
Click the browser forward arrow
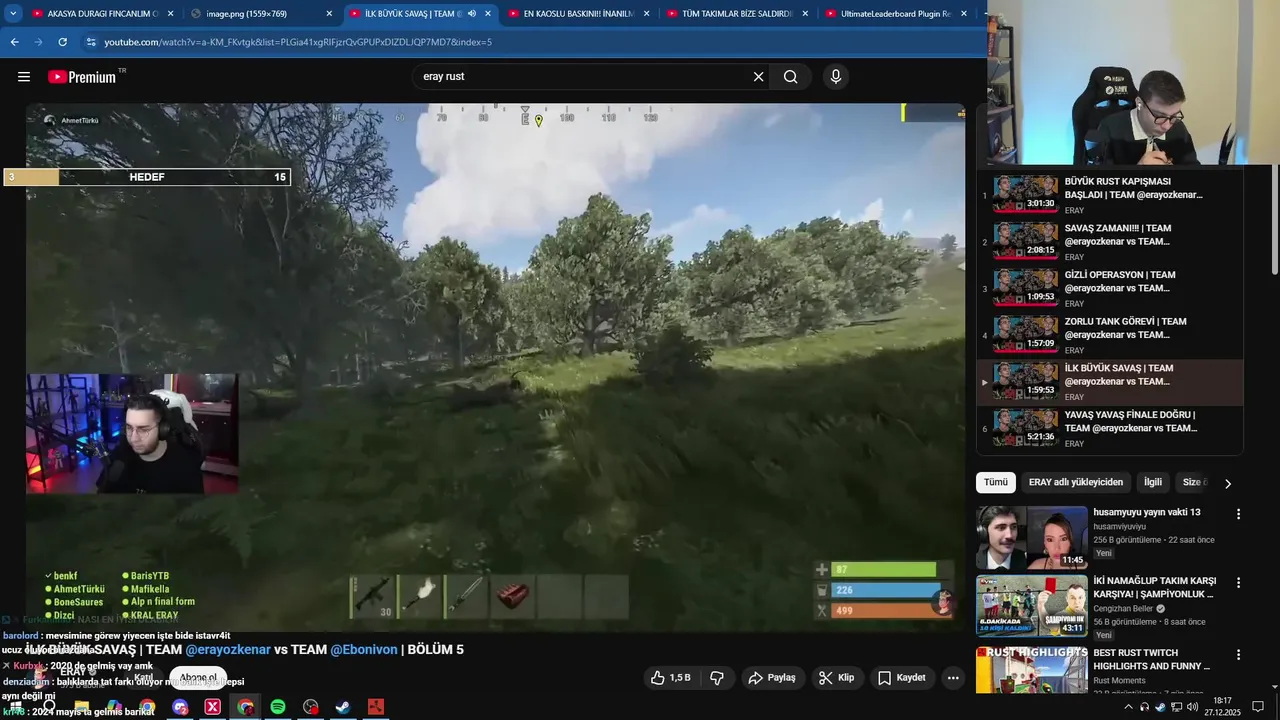tap(38, 42)
